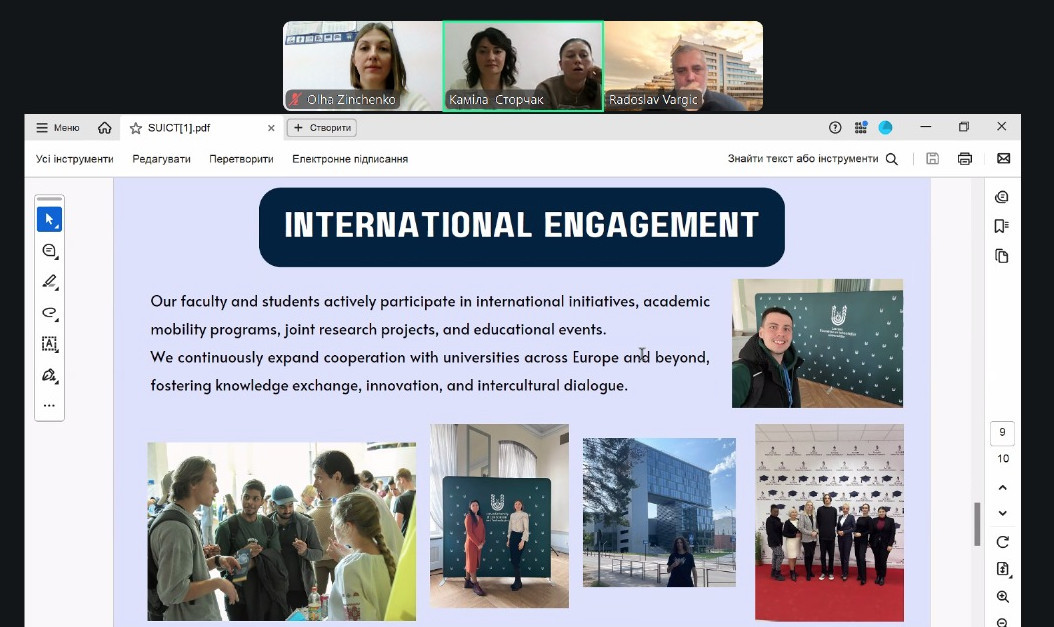Viewport: 1054px width, 627px height.
Task: Open the fill and sign pen tool
Action: coord(49,376)
